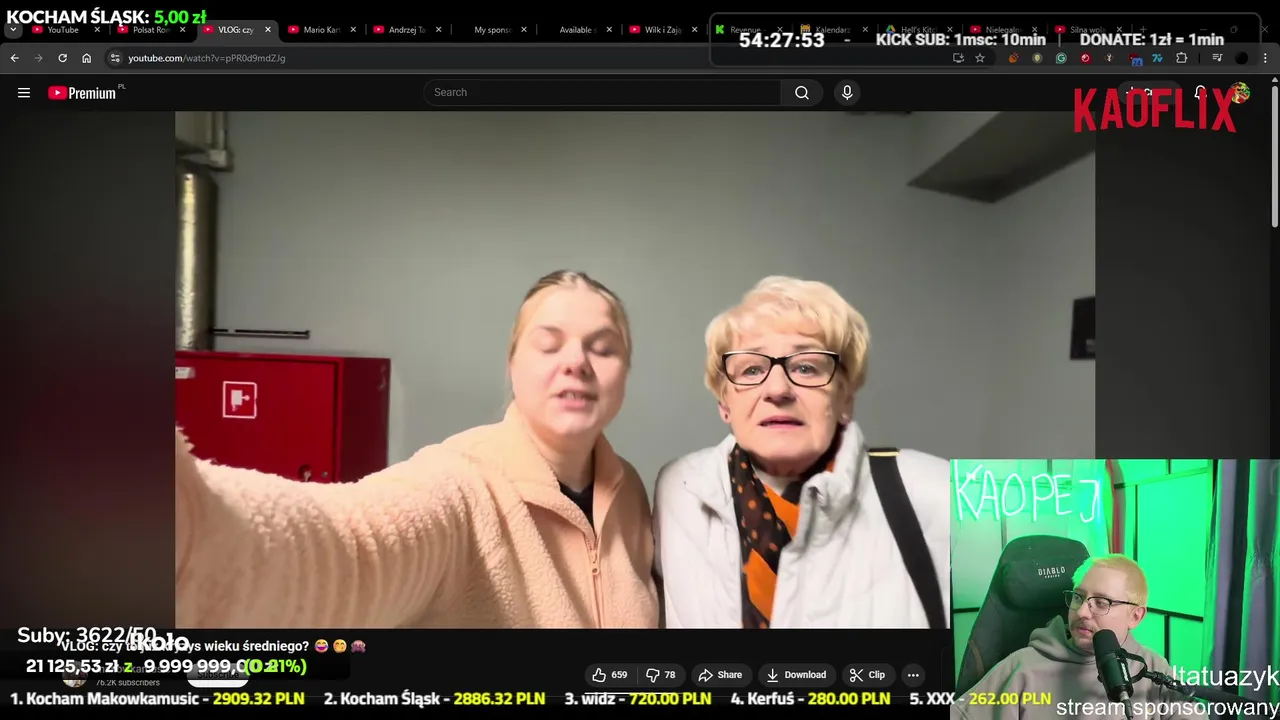Open the tab search dropdown arrow
Image resolution: width=1280 pixels, height=720 pixels.
[x=13, y=30]
